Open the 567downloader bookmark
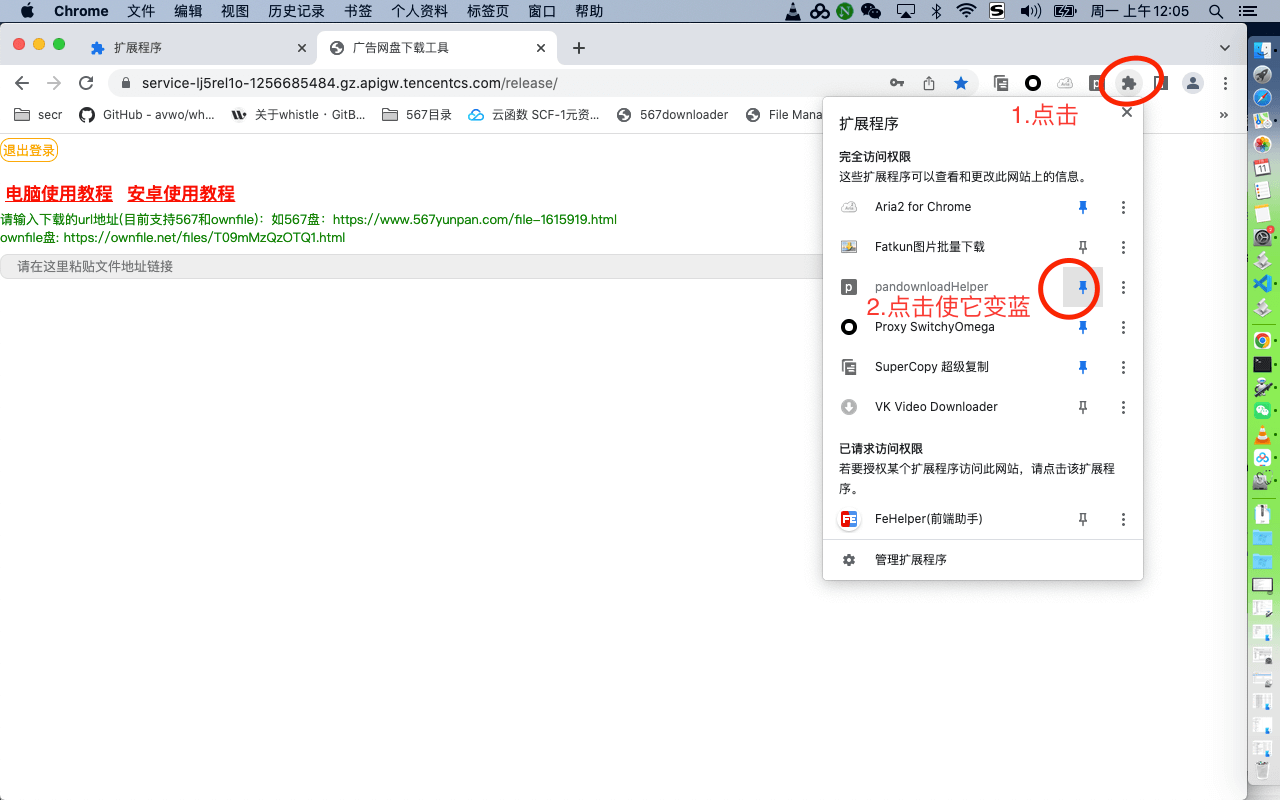The image size is (1280, 800). tap(673, 115)
